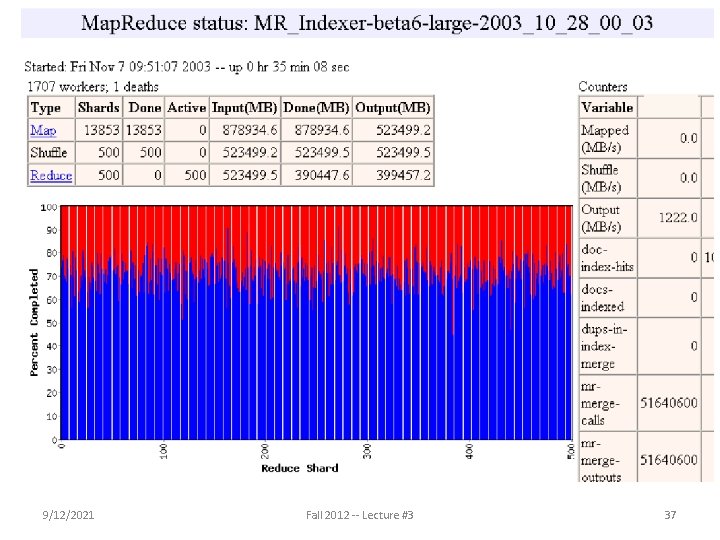Select the docs-indexed counter row
The image size is (720, 540).
click(647, 298)
